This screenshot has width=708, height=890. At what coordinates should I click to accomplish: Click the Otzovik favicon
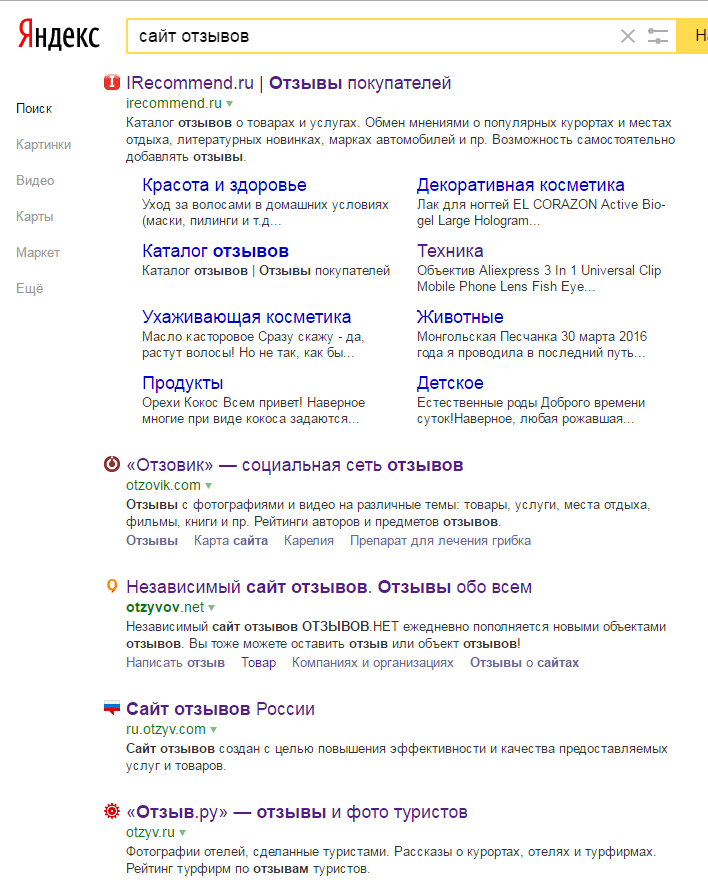112,464
